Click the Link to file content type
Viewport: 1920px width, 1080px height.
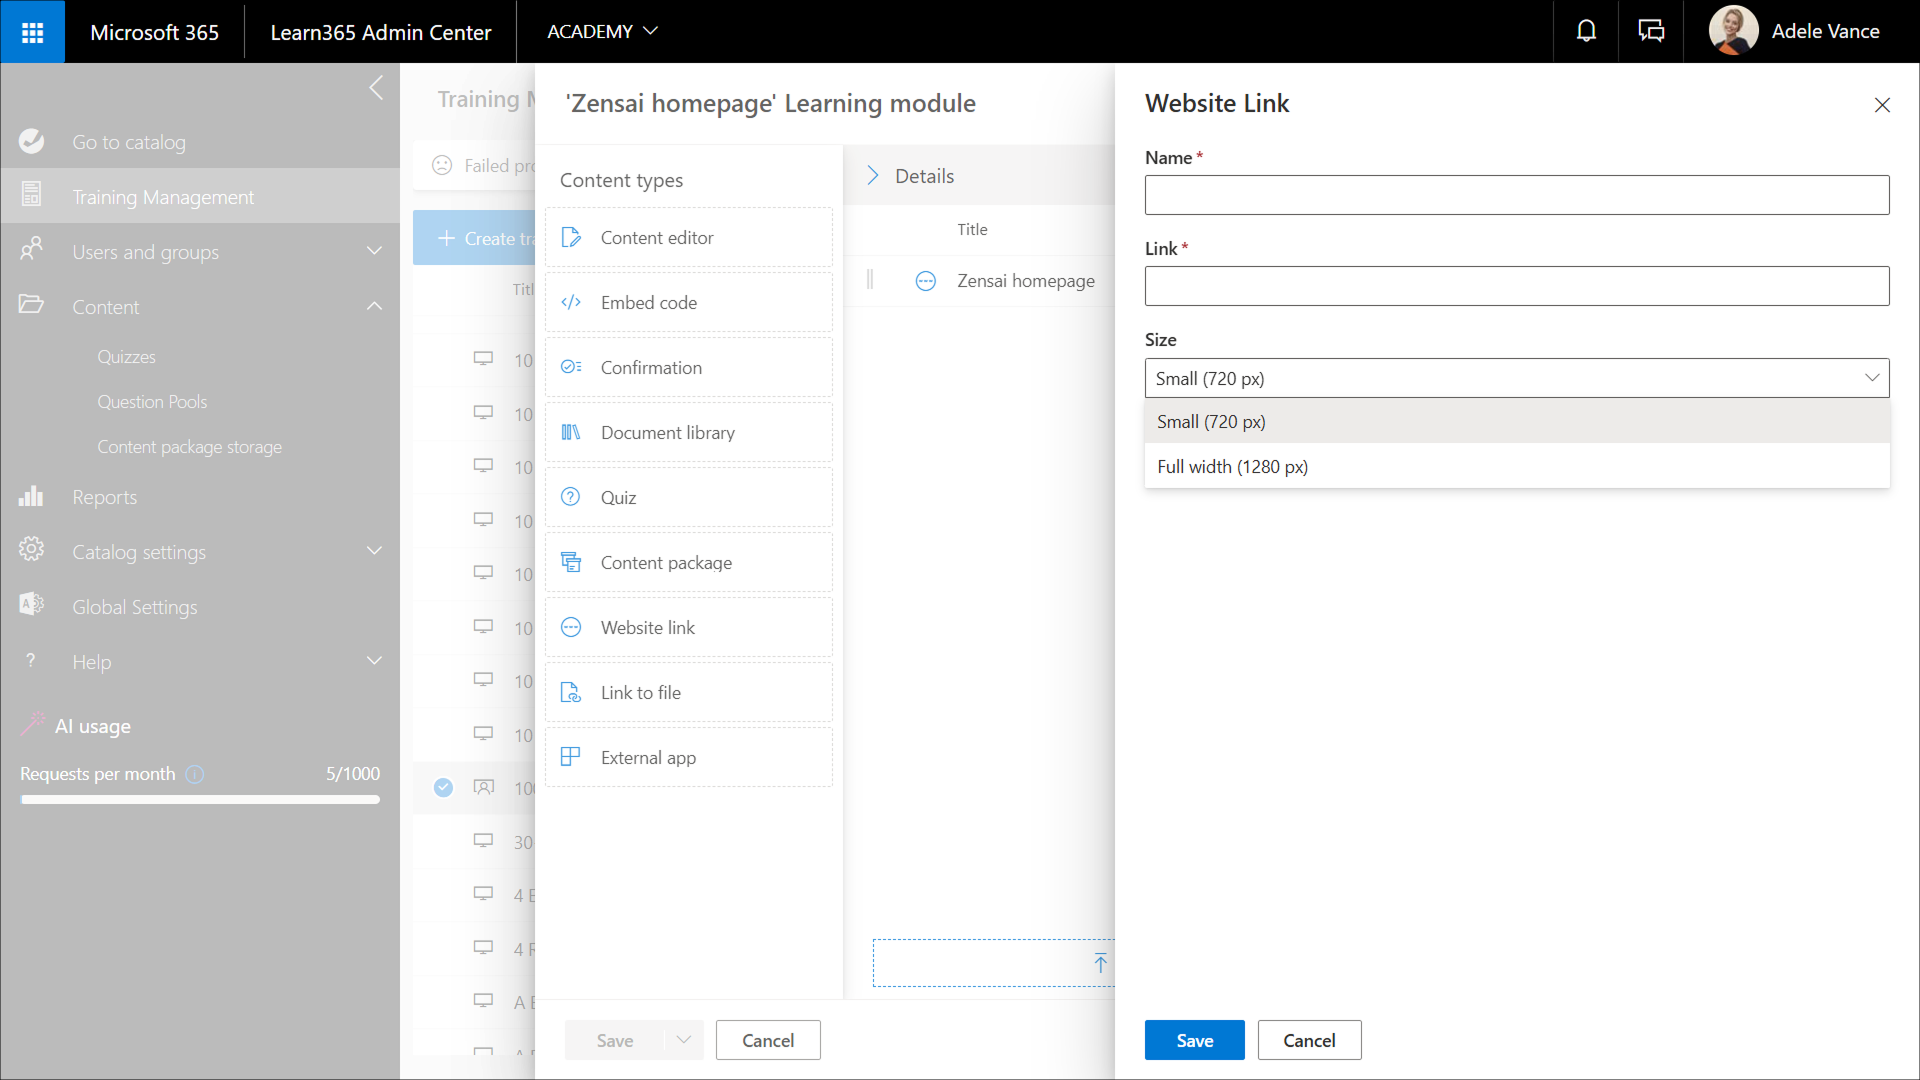click(x=689, y=693)
